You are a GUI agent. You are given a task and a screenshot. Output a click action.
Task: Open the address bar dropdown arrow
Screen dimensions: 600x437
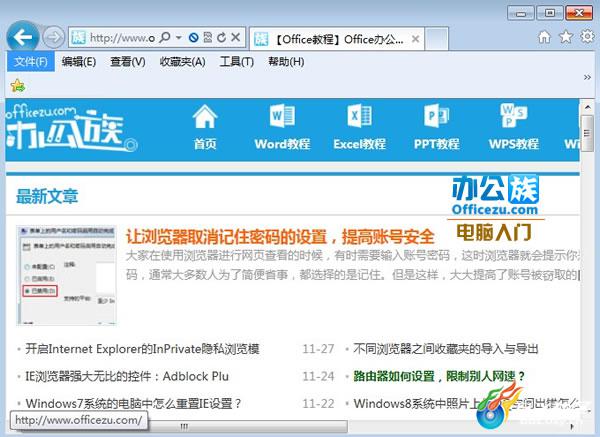178,37
